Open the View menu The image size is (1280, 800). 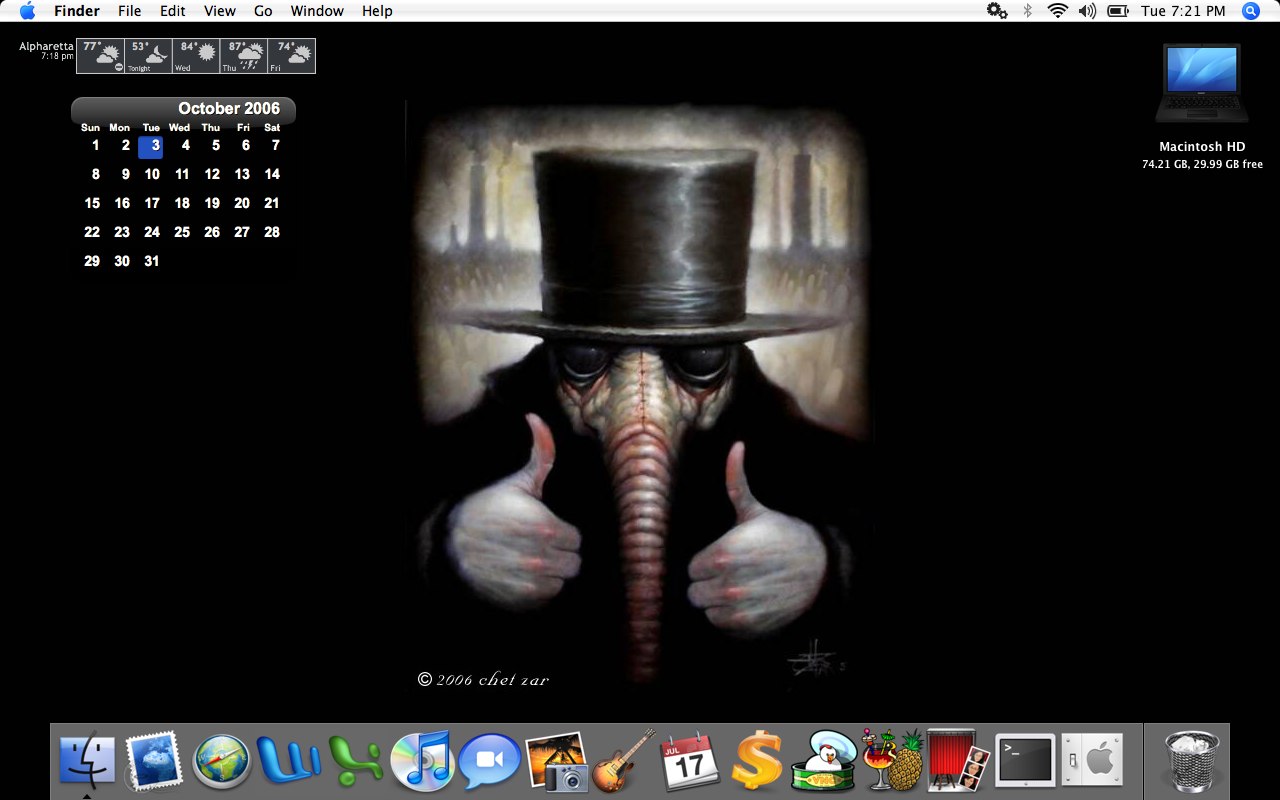220,11
